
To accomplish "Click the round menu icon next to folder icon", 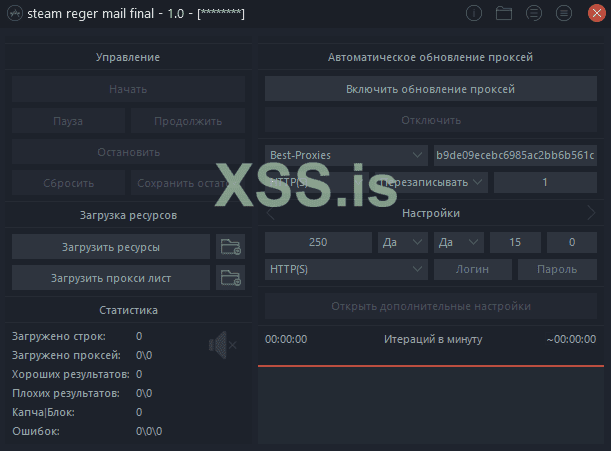I will 534,14.
